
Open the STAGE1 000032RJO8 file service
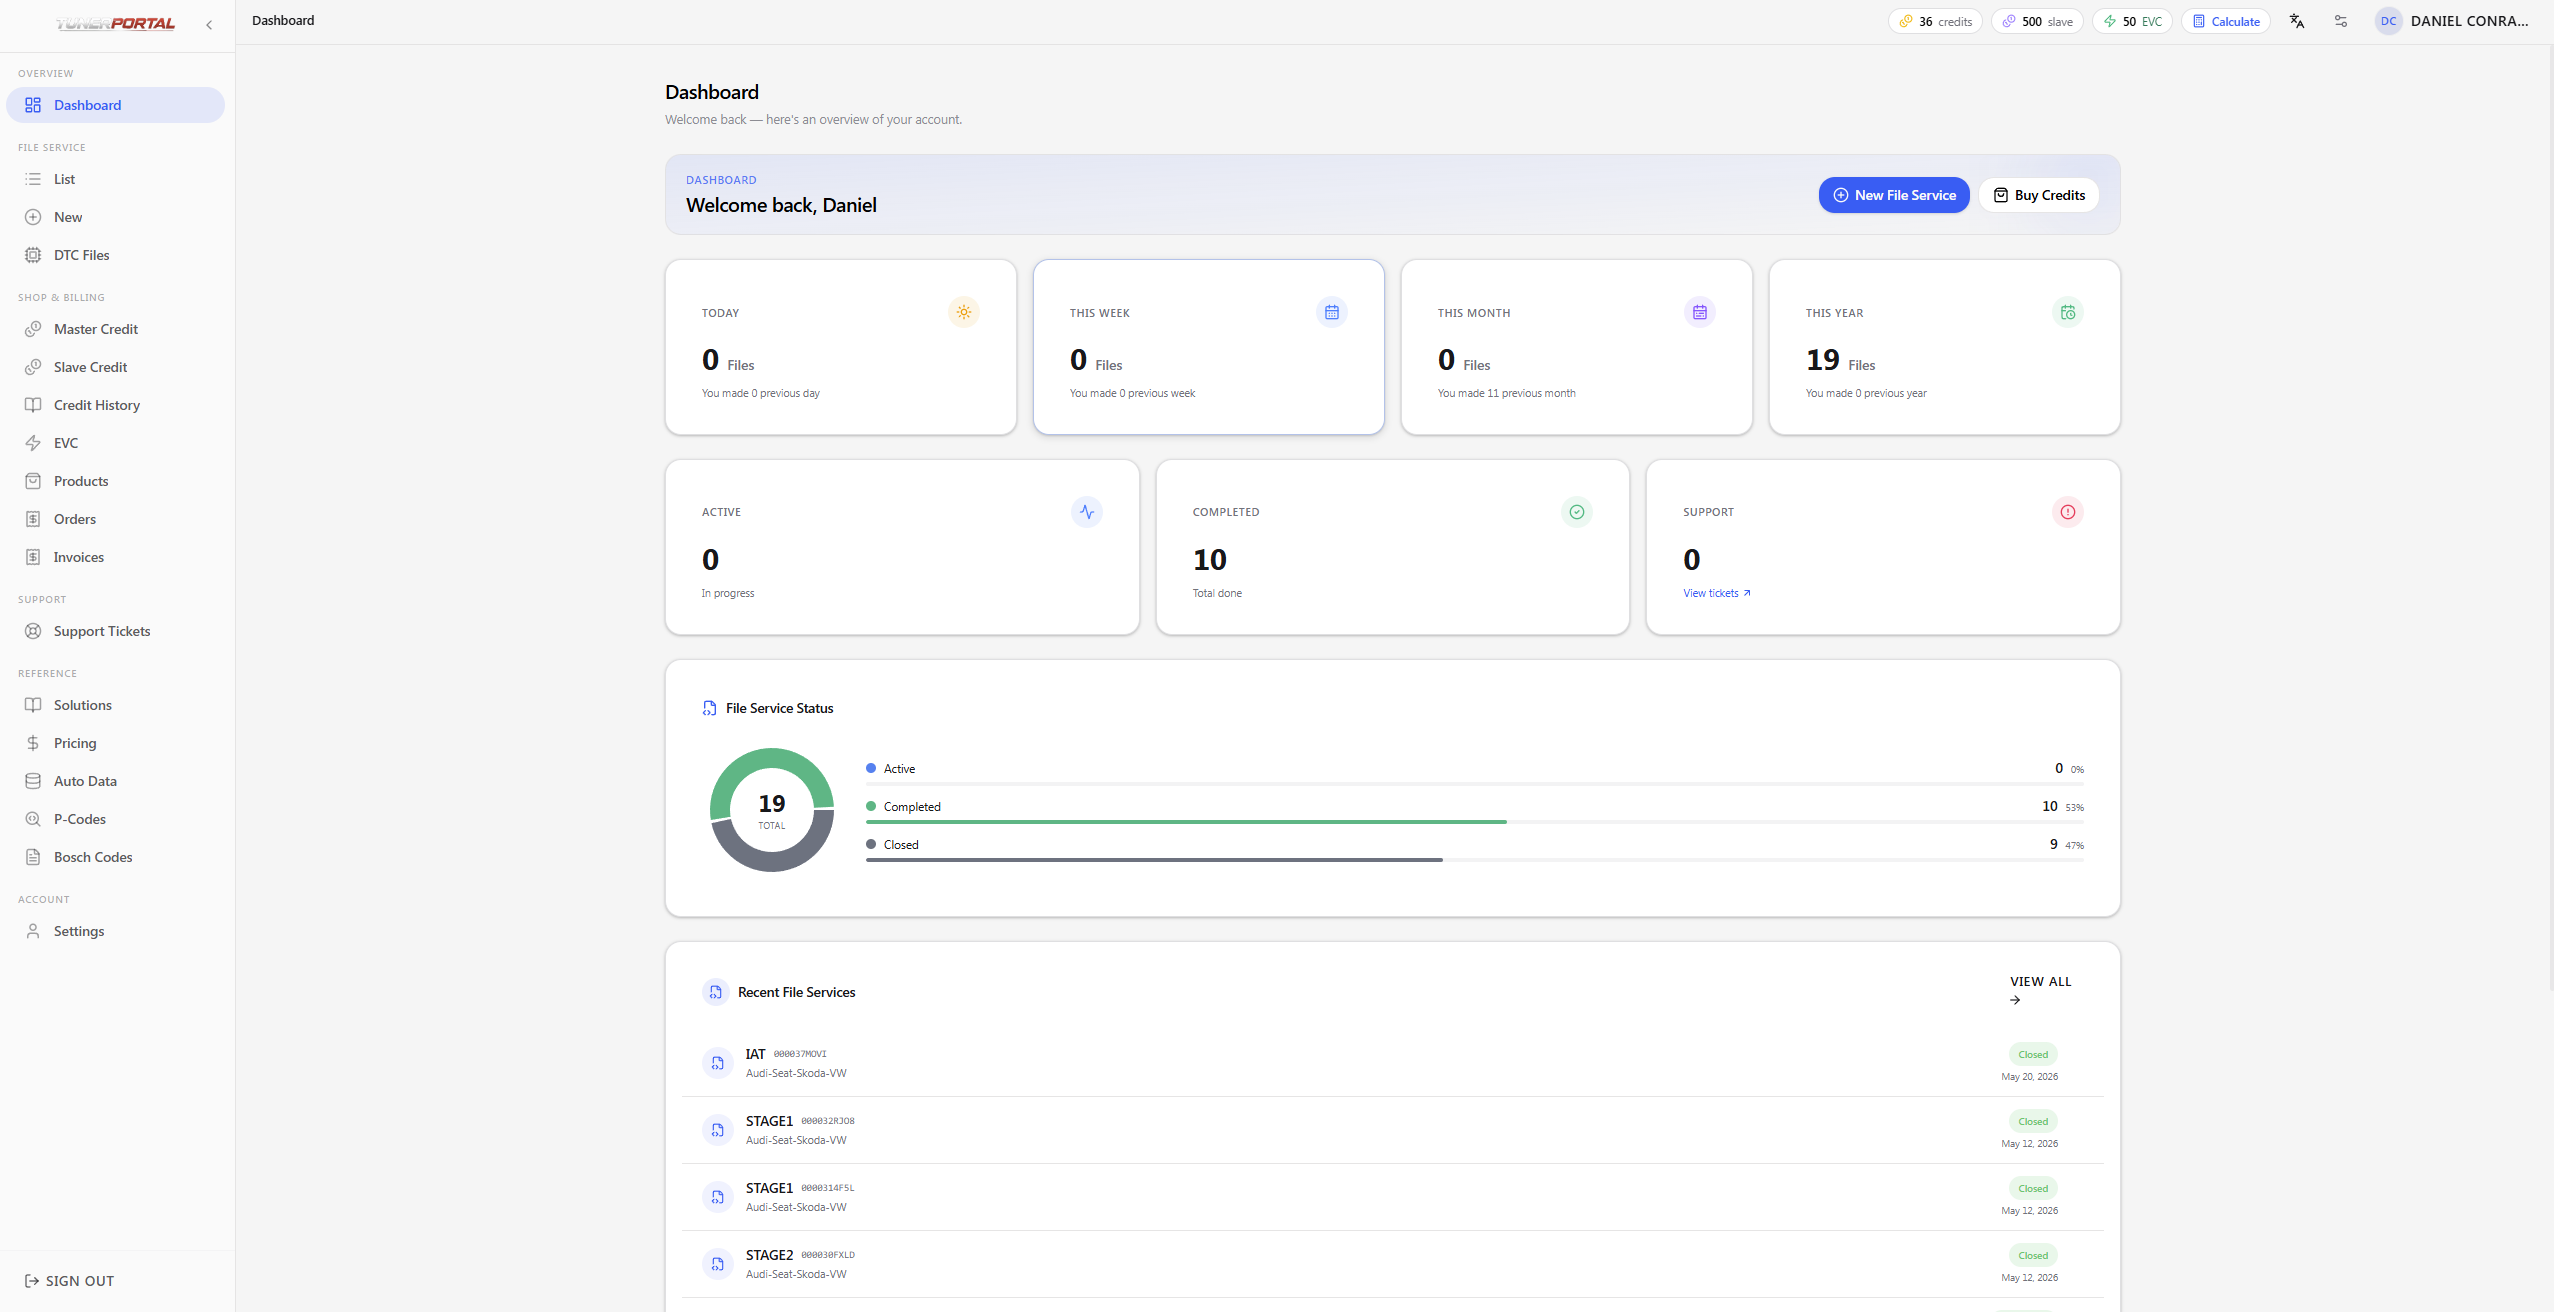pos(1393,1130)
